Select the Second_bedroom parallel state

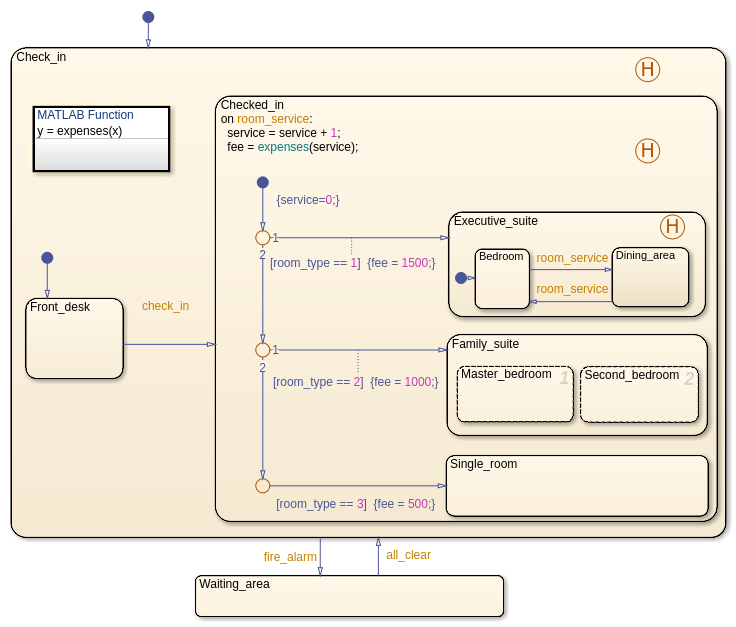(639, 394)
